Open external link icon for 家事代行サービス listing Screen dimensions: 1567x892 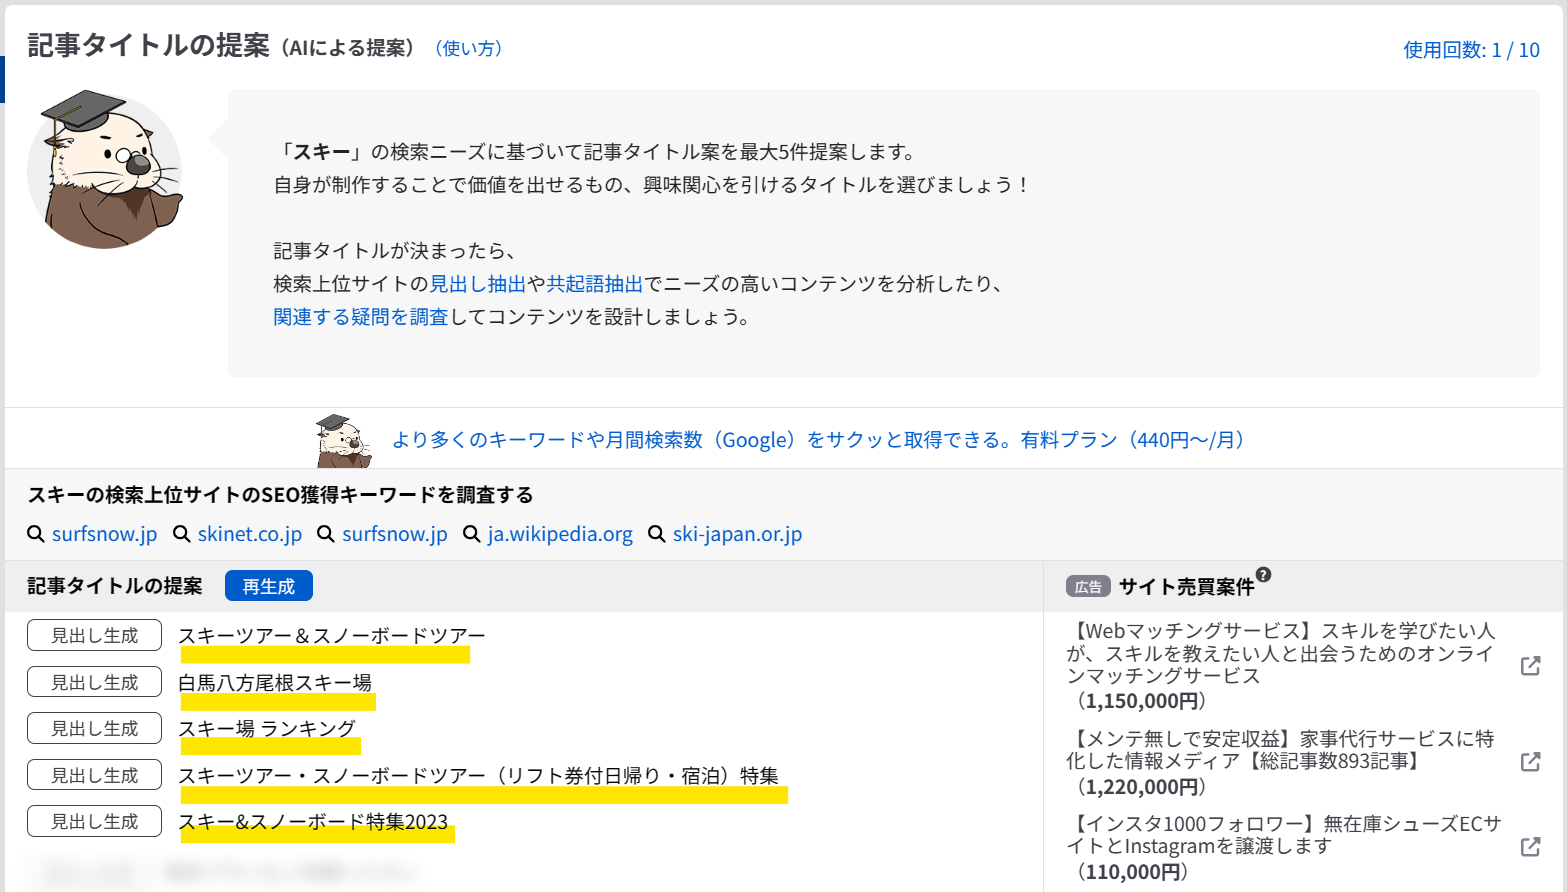(1530, 762)
